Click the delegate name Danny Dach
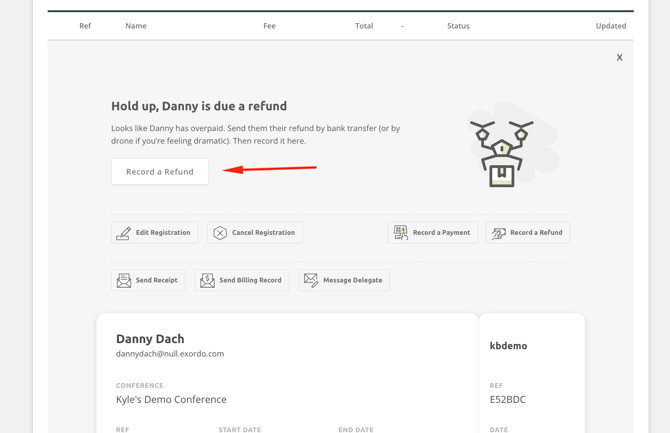The height and width of the screenshot is (433, 670). point(150,339)
